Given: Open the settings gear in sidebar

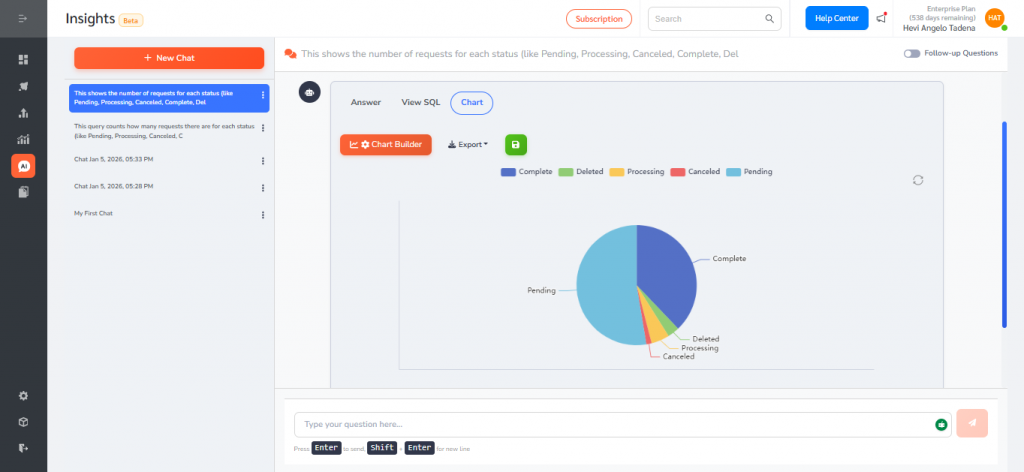Looking at the screenshot, I should [23, 396].
